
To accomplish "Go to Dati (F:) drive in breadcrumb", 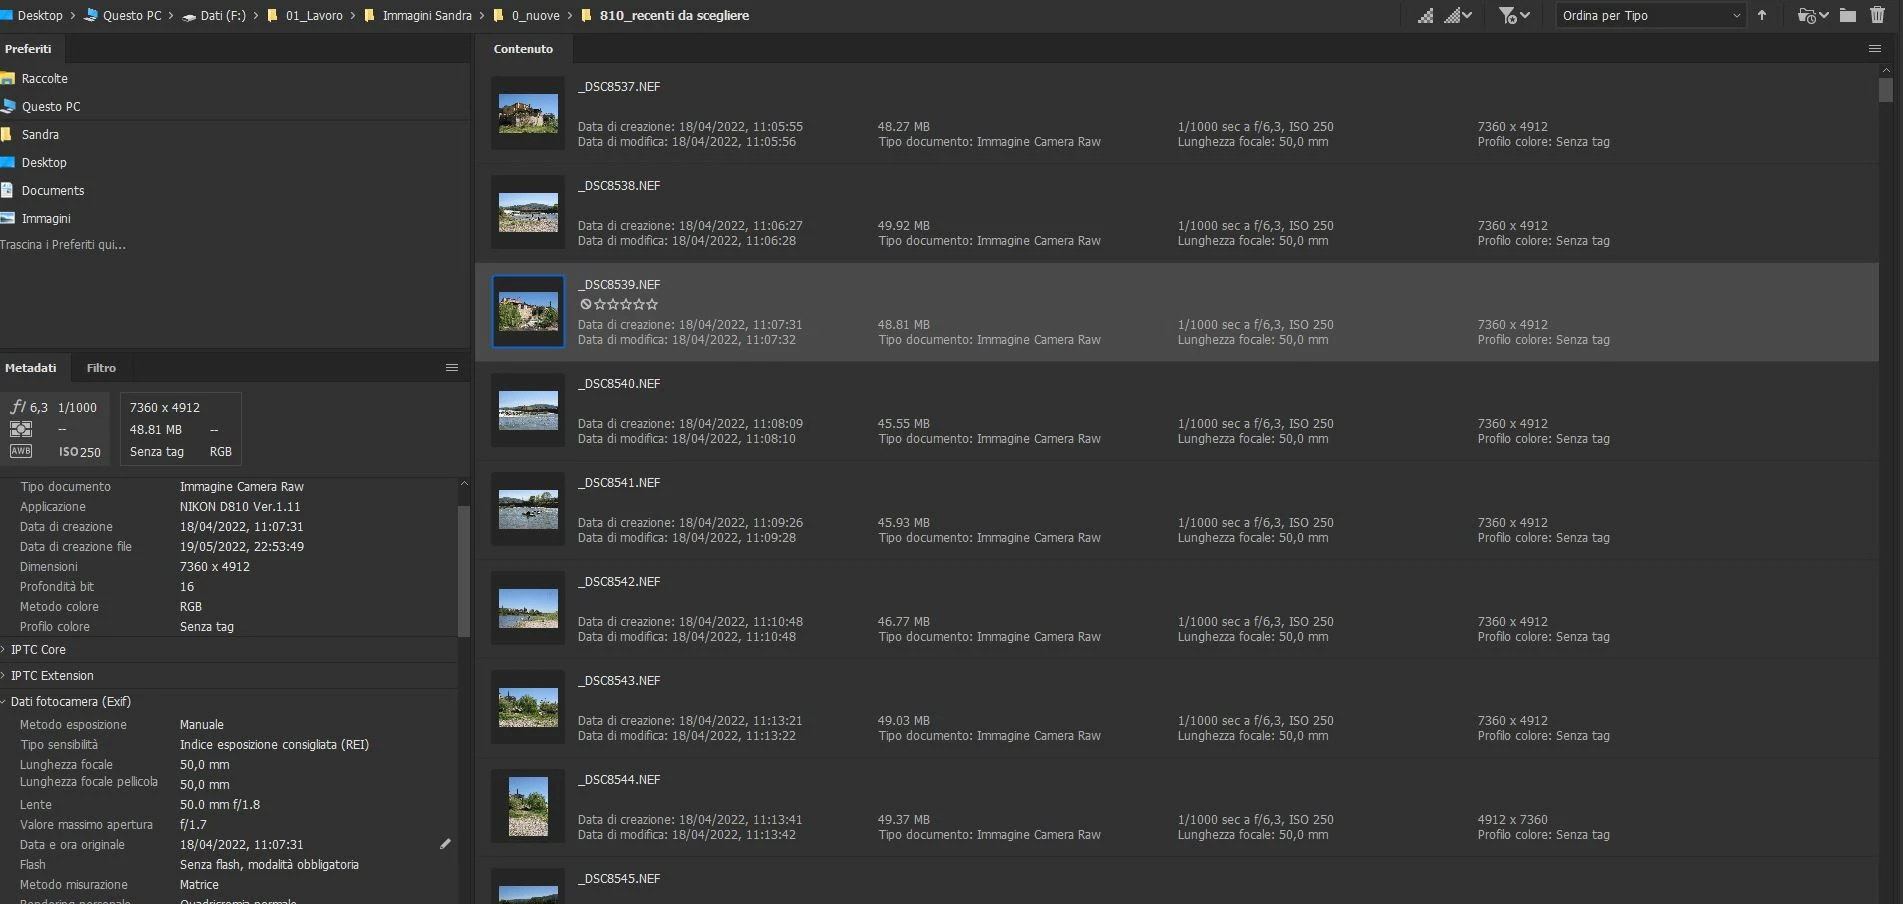I will click(223, 15).
